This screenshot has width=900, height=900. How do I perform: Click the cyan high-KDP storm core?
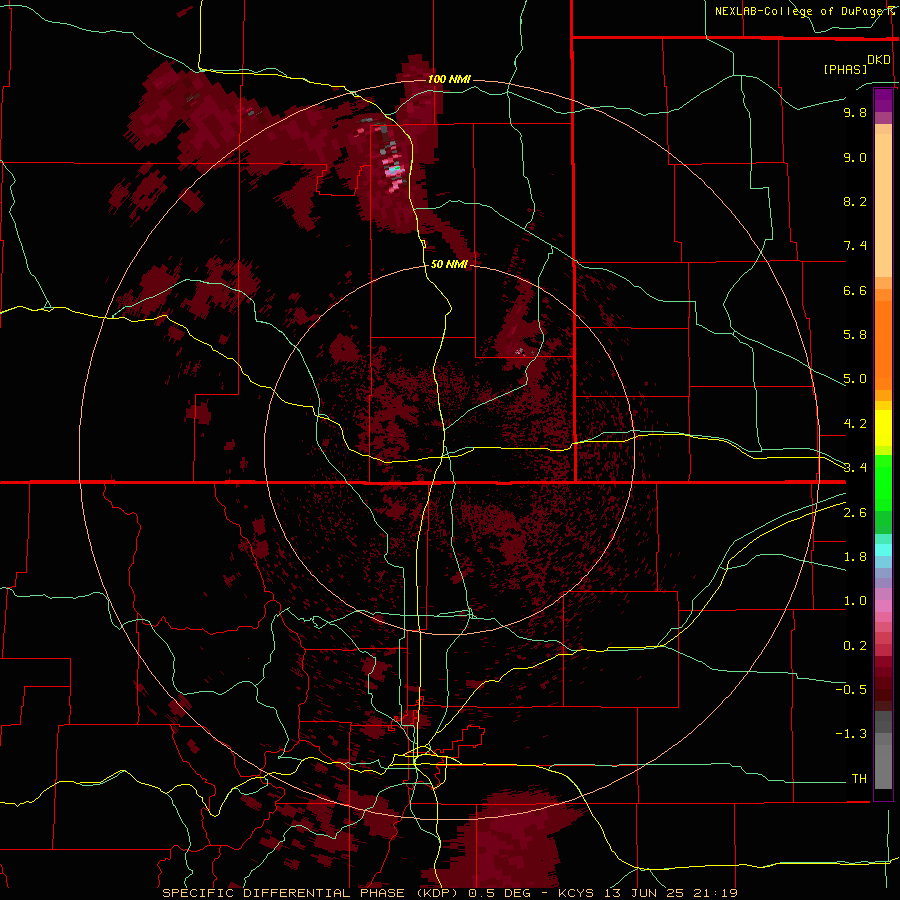[x=393, y=170]
